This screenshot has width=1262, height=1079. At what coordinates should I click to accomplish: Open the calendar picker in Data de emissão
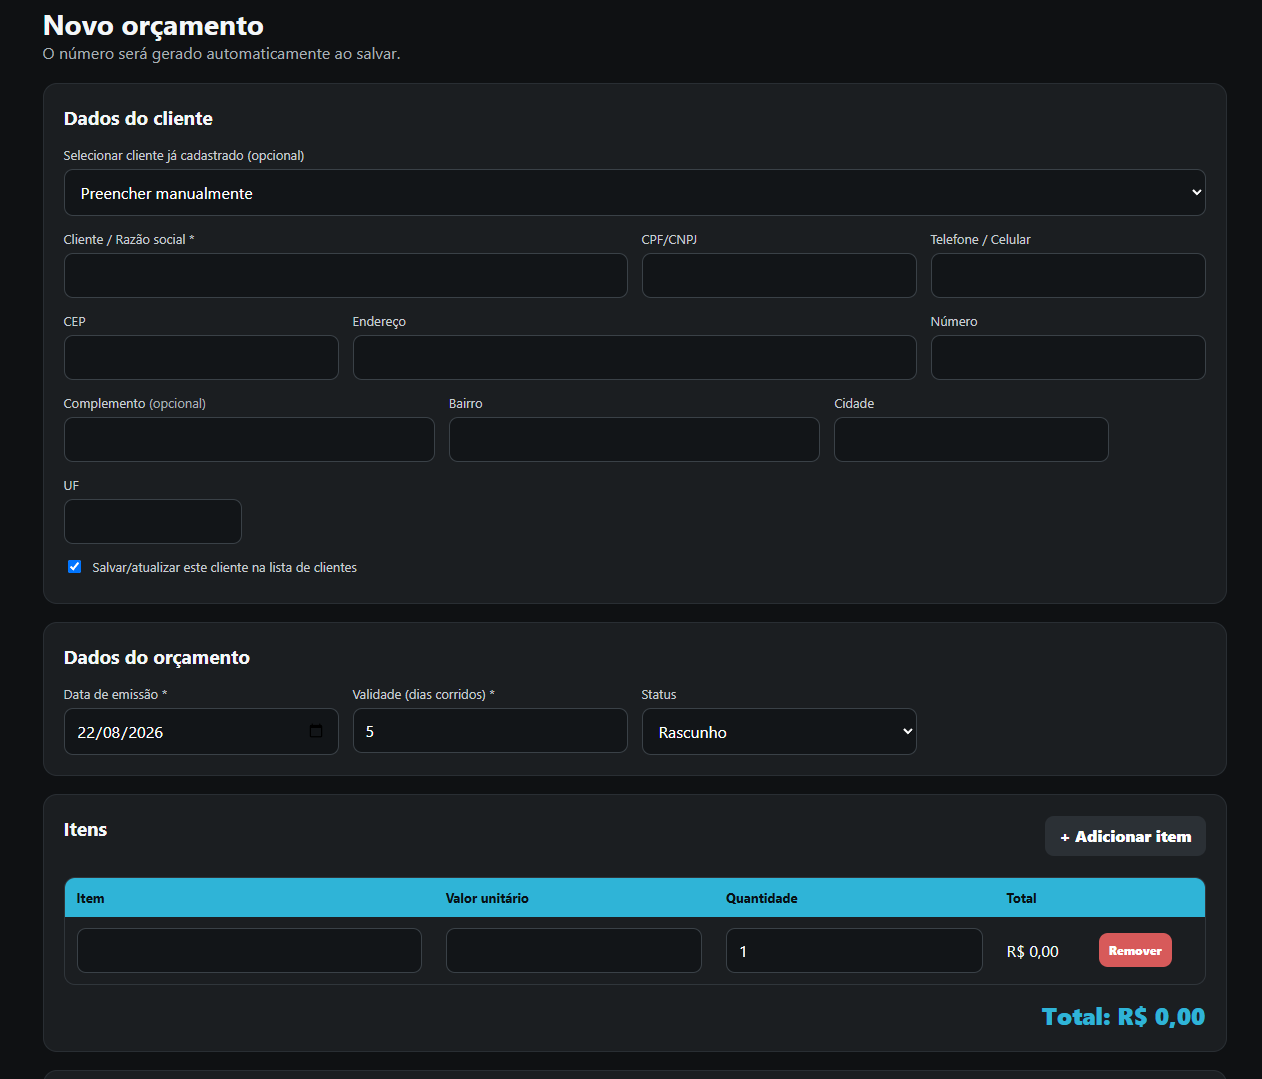(x=316, y=731)
